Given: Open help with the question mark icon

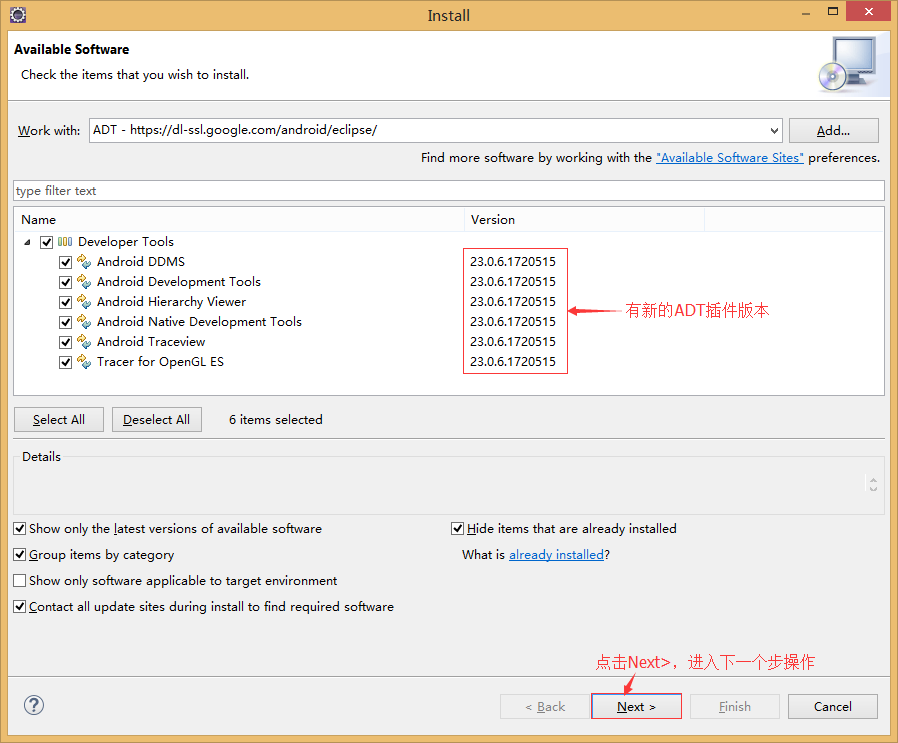Looking at the screenshot, I should pos(34,705).
